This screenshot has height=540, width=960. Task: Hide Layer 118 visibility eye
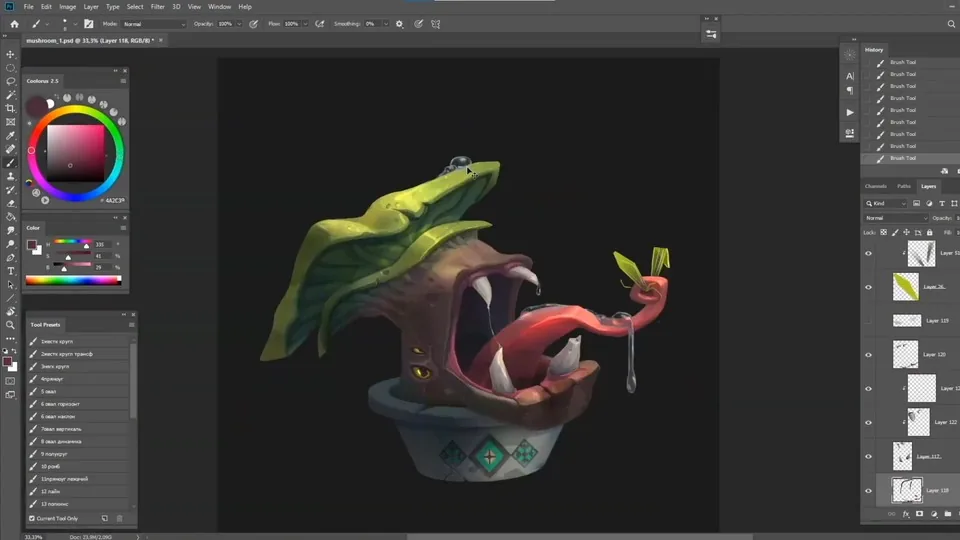[868, 490]
